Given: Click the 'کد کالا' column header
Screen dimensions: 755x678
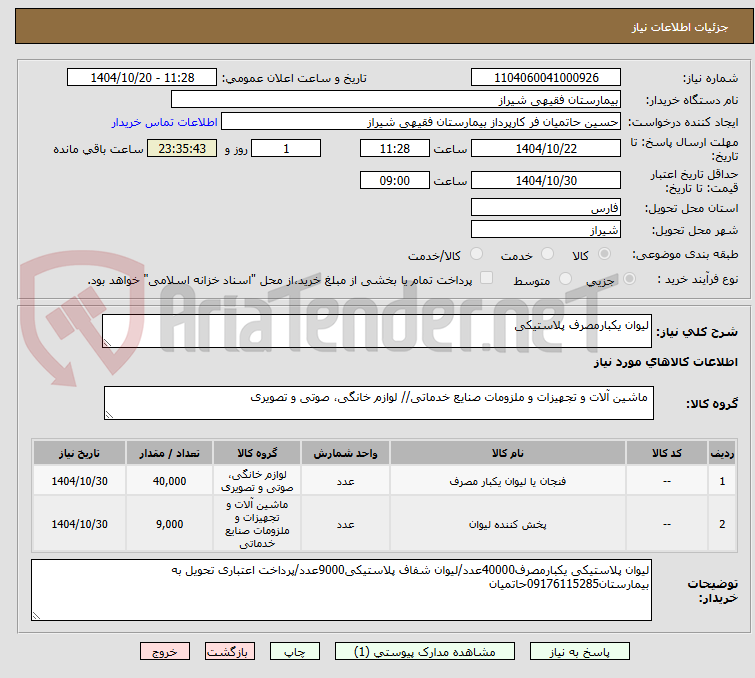Looking at the screenshot, I should coord(666,453).
